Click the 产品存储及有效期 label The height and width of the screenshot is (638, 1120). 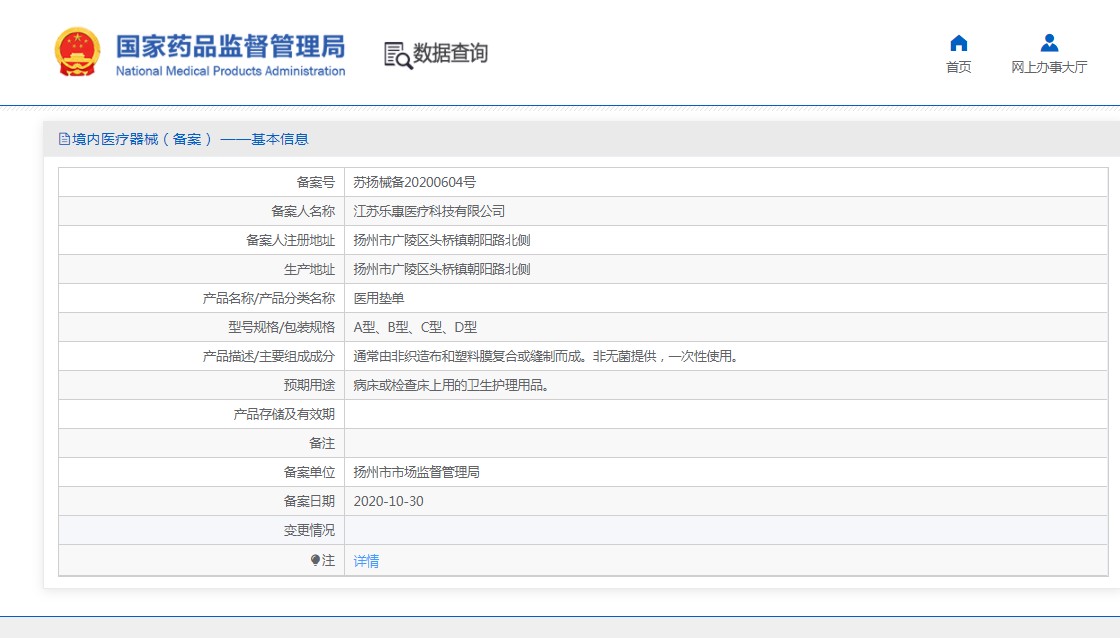(x=284, y=414)
